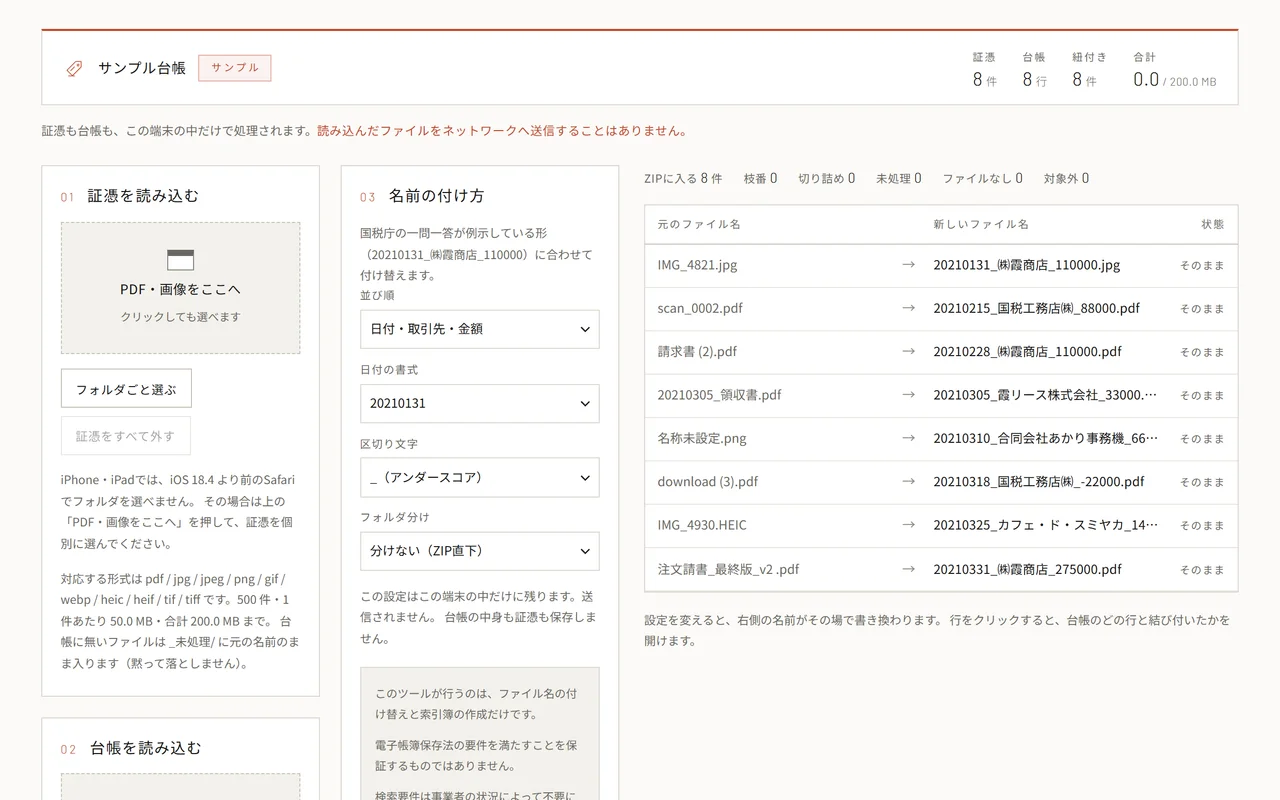Image resolution: width=1280 pixels, height=800 pixels.
Task: Click the arrow icon in the IMG_4821.jpg row
Action: point(908,265)
